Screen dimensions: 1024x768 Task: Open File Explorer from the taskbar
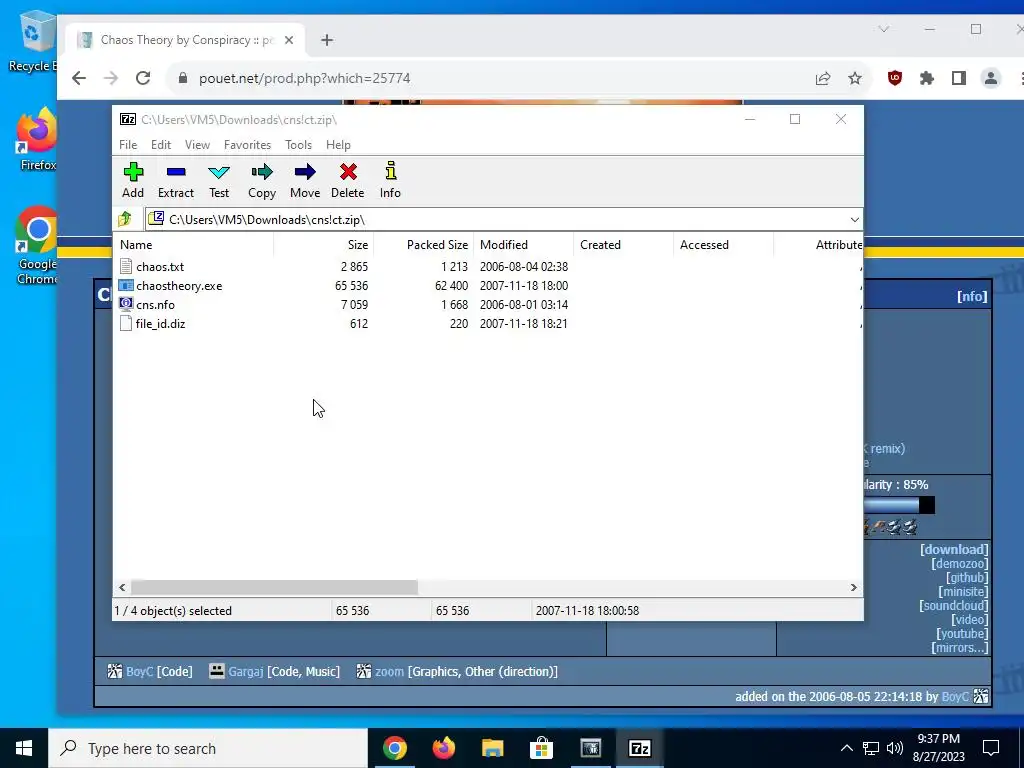coord(492,748)
